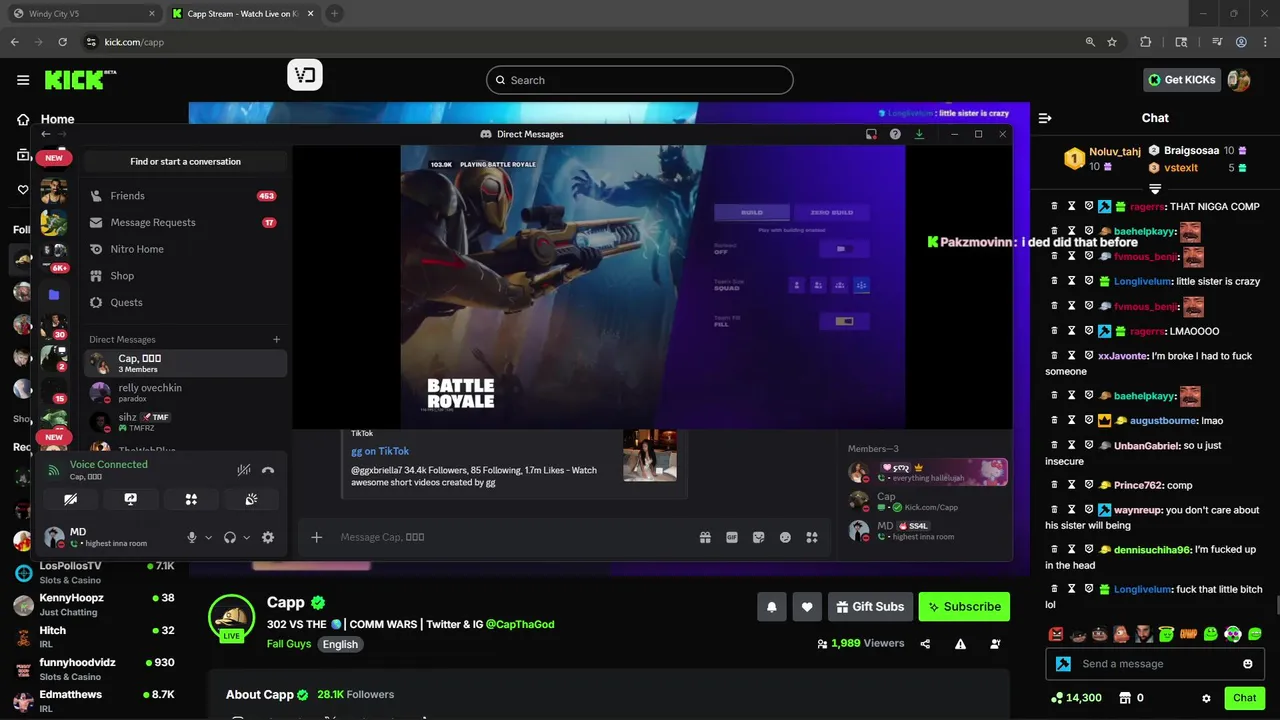The image size is (1280, 720).
Task: Deafen Discord headphones
Action: point(230,537)
